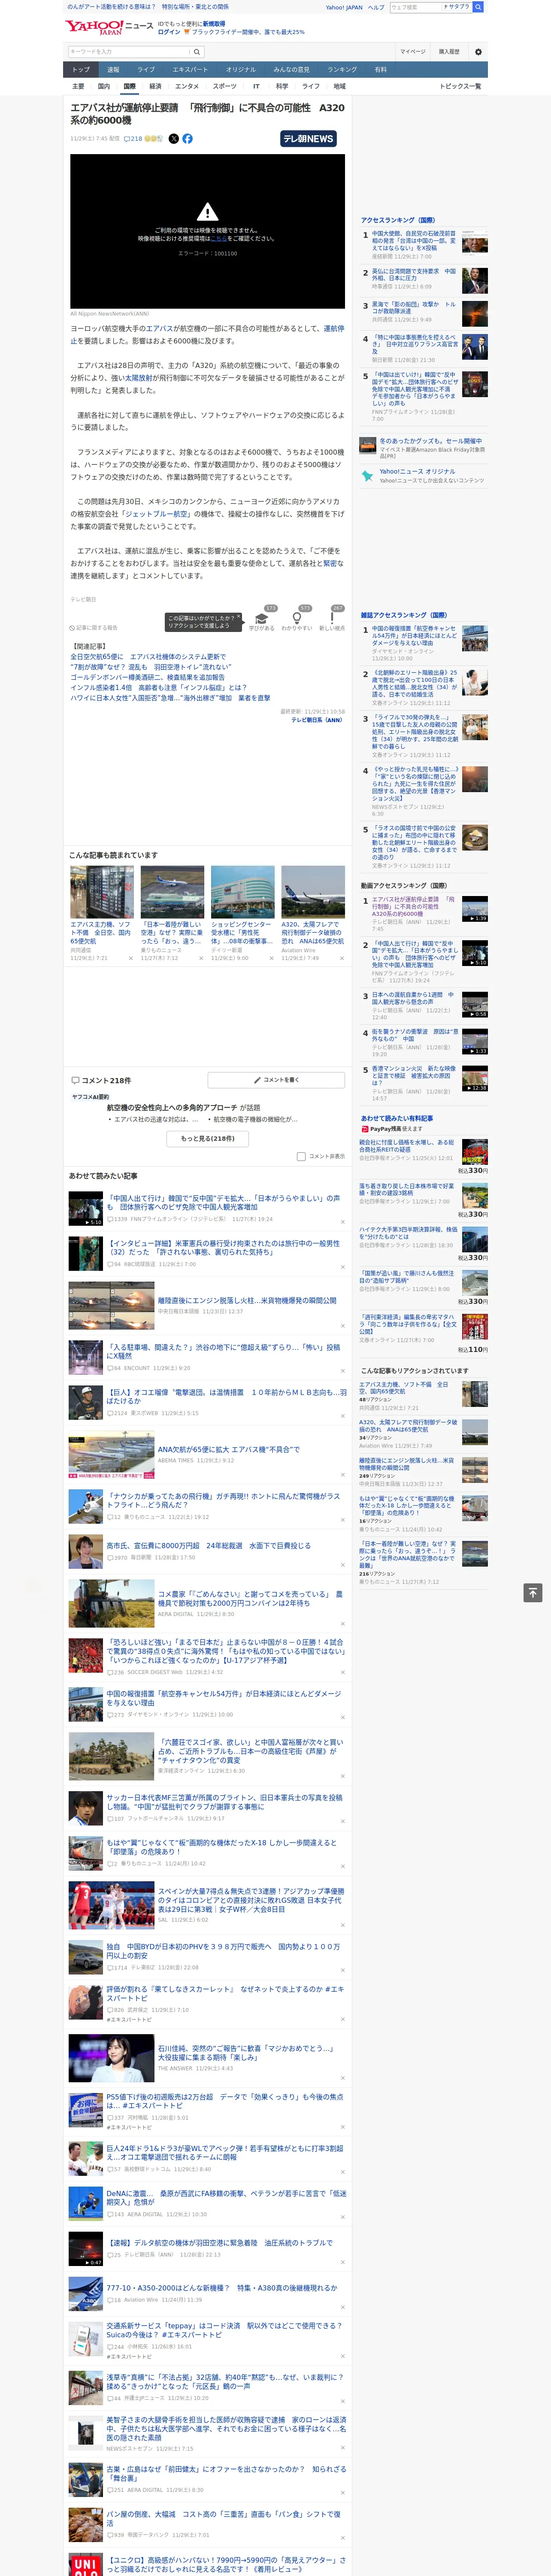The height and width of the screenshot is (2576, 551).
Task: Open article 「中国人出て行け」韓国で反中国デモ拡大
Action: 223,1202
